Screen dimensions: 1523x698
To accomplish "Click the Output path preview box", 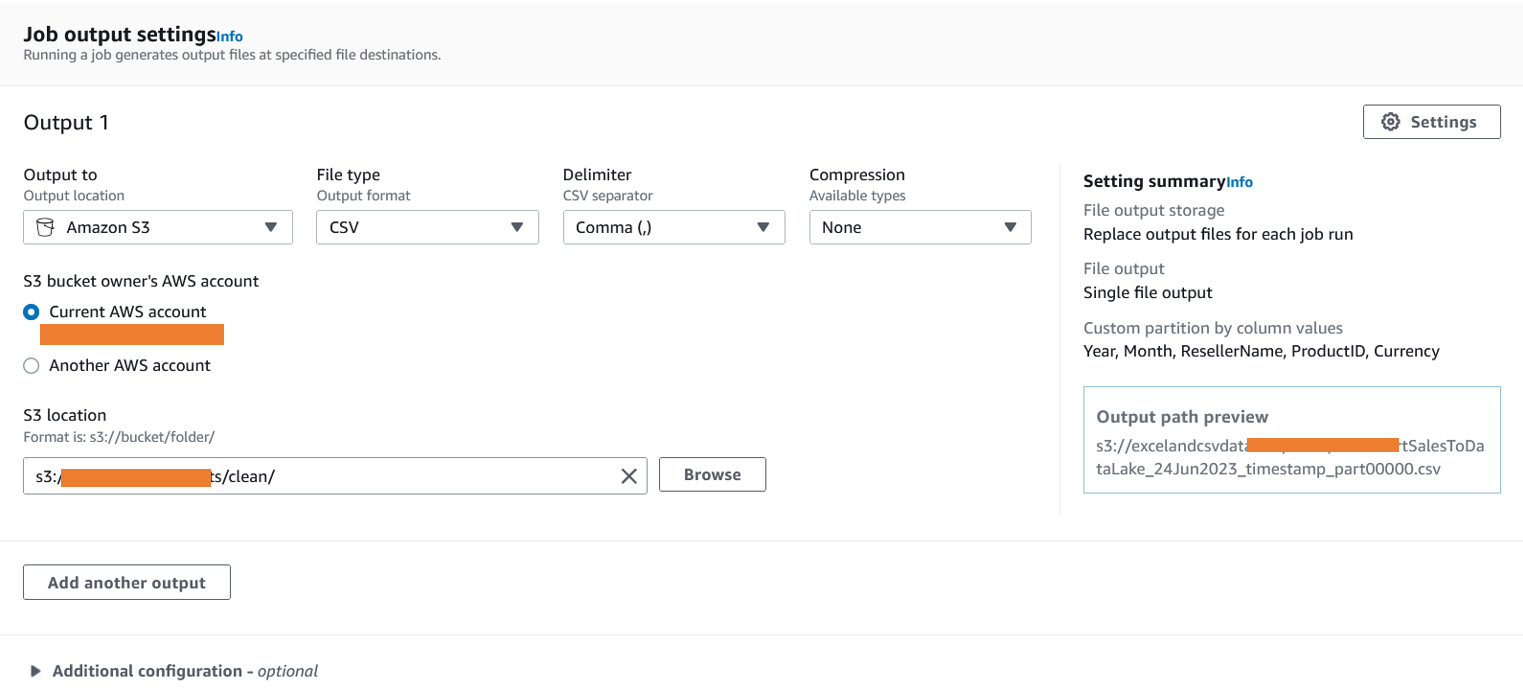I will pyautogui.click(x=1291, y=440).
